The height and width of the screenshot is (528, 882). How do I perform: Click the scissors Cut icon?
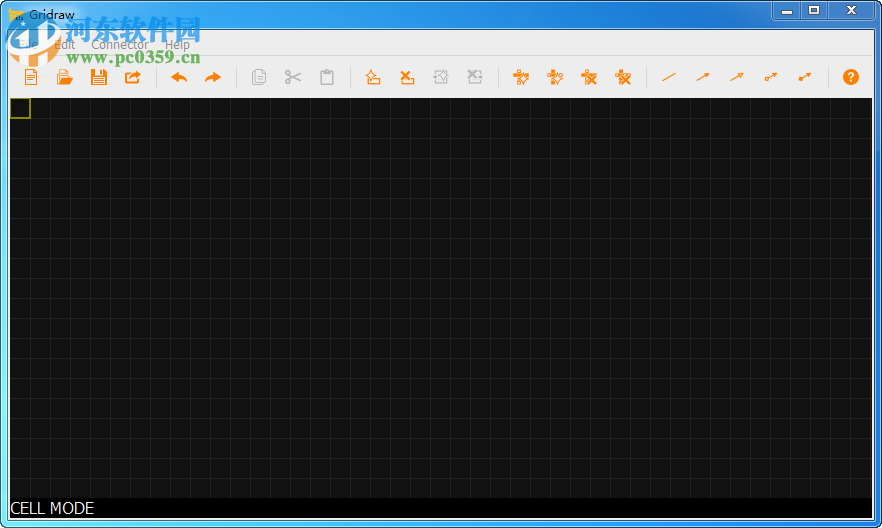292,77
